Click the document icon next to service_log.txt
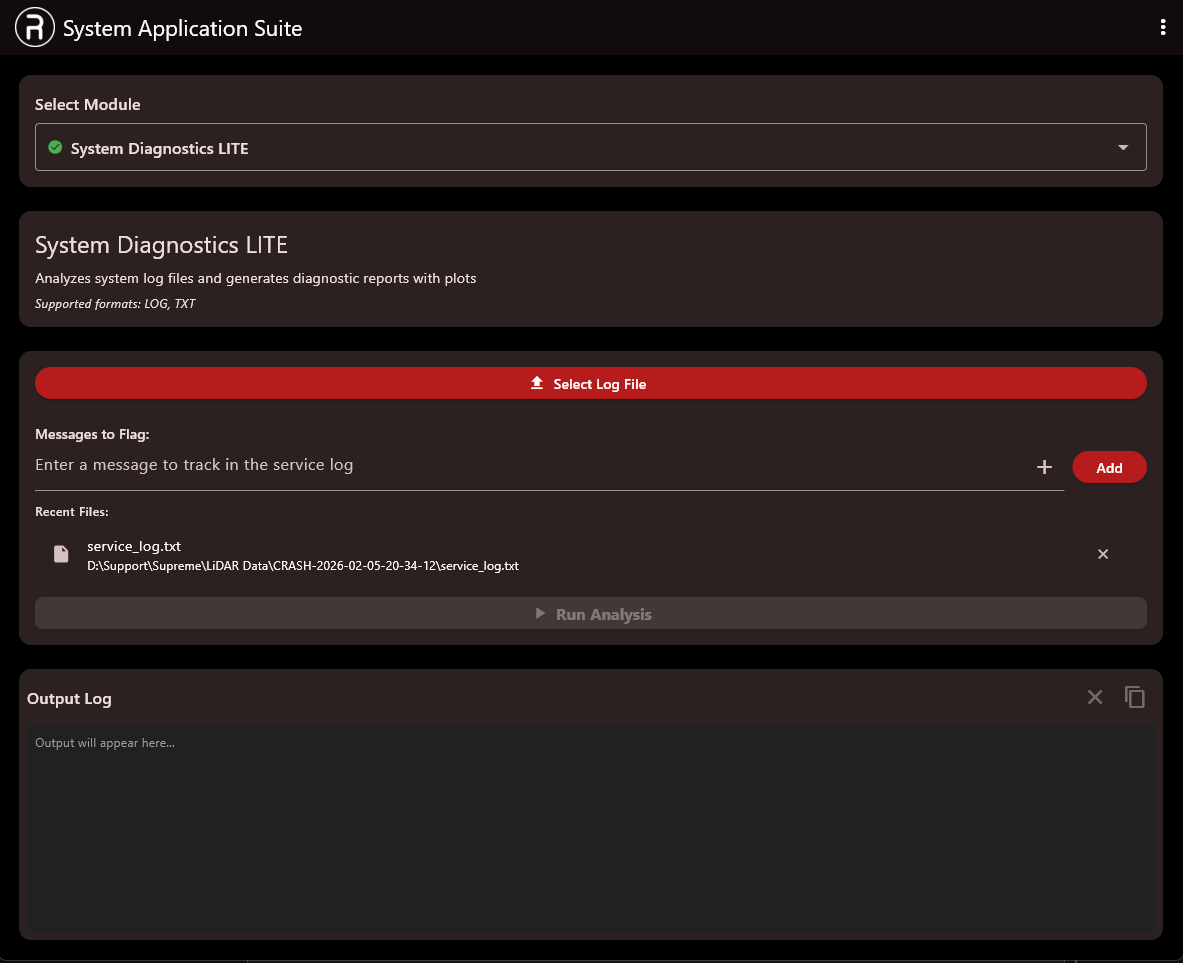 [x=61, y=554]
